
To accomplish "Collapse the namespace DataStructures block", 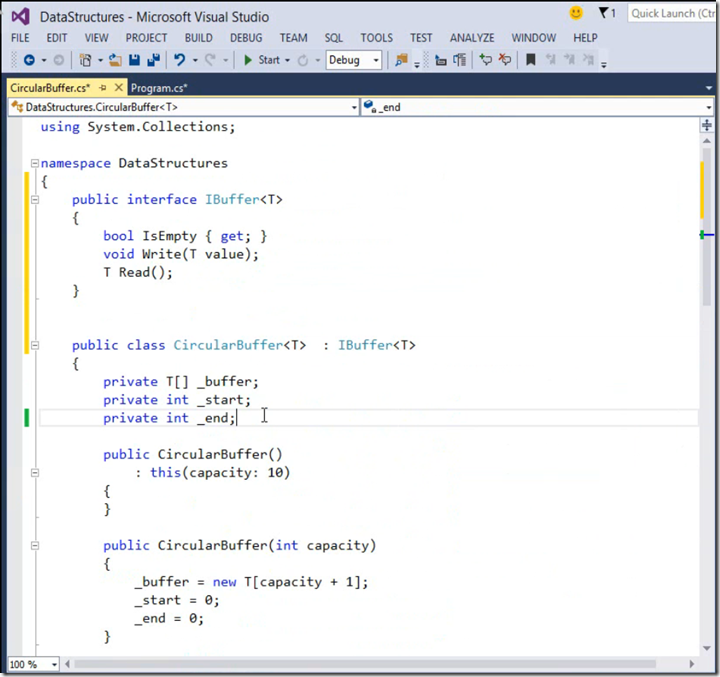I will coord(34,163).
